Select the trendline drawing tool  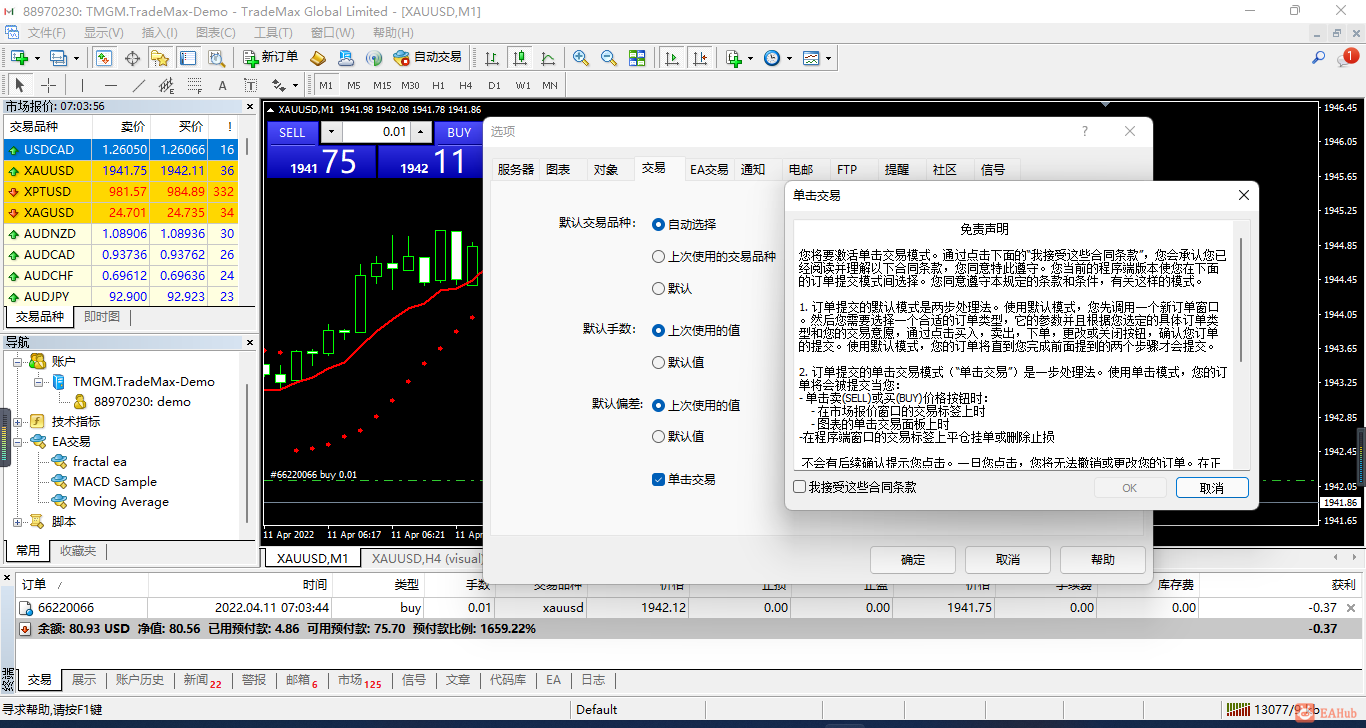point(138,85)
